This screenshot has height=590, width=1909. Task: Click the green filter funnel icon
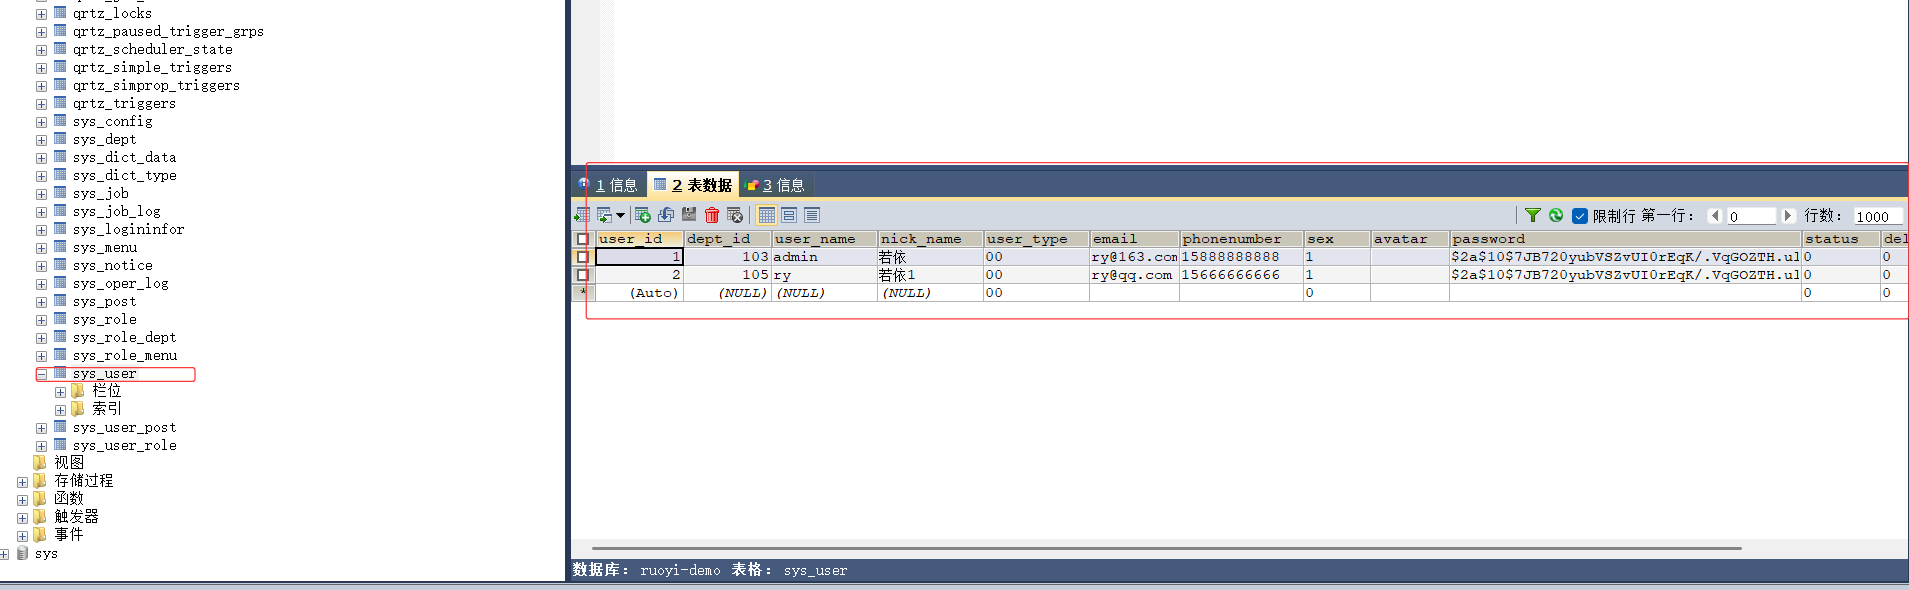coord(1533,215)
